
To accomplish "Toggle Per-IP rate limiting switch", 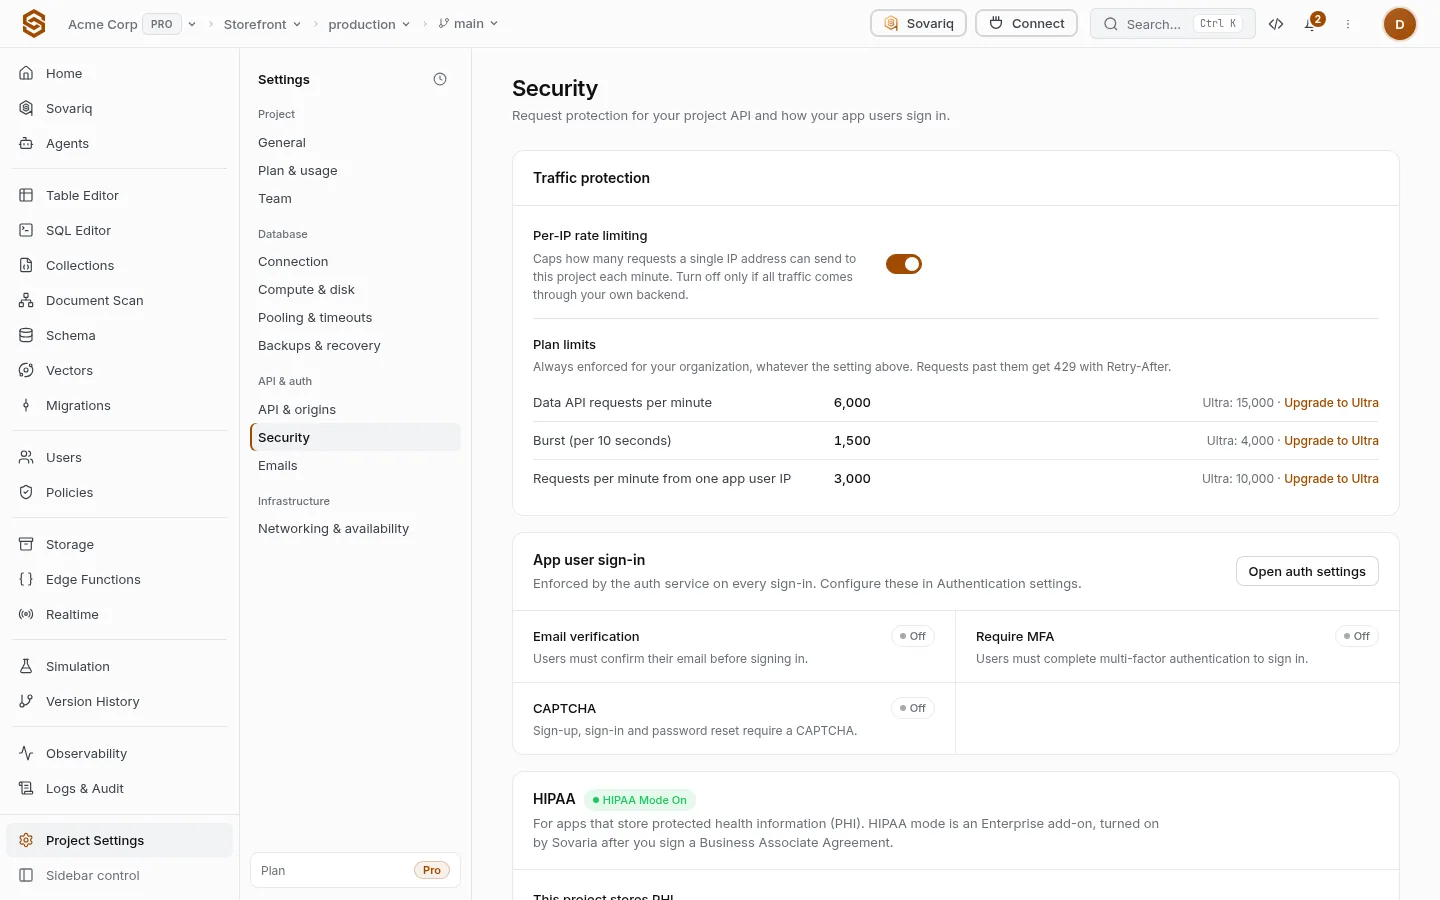I will [904, 264].
